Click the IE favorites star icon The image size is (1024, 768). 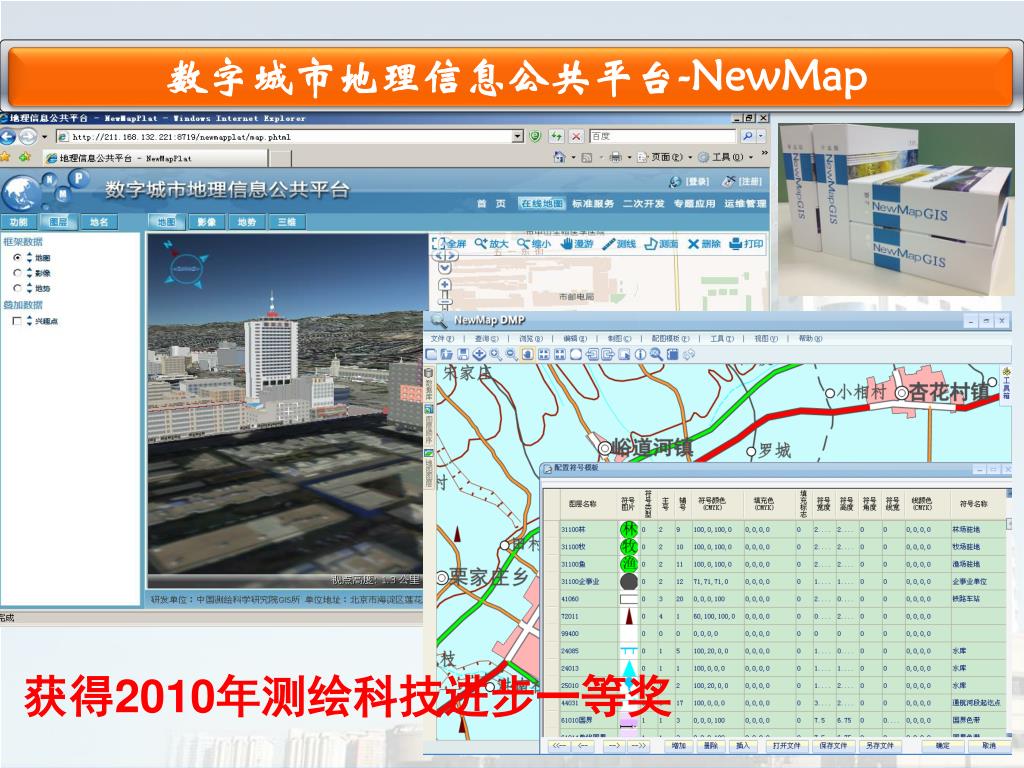pos(5,157)
